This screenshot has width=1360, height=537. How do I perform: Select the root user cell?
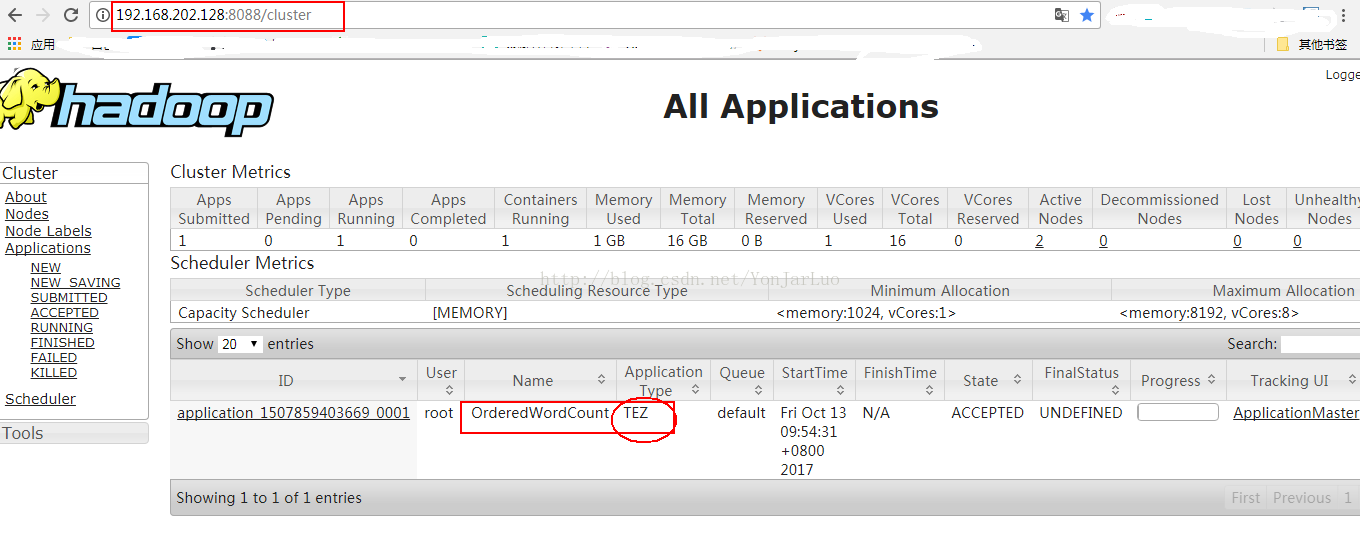click(x=438, y=413)
